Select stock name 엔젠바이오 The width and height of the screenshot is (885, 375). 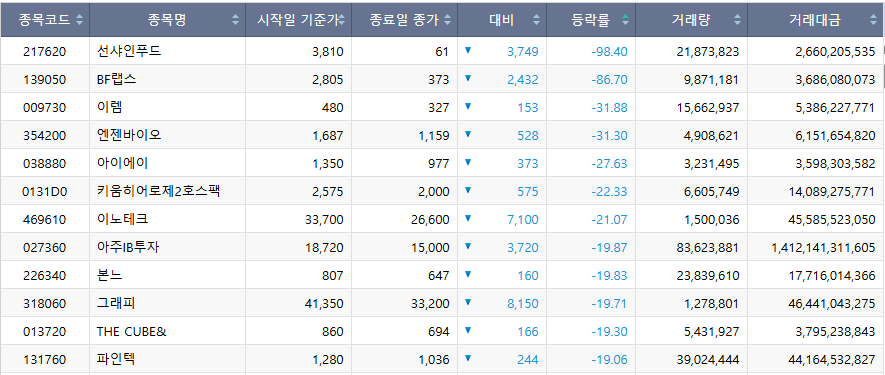129,136
